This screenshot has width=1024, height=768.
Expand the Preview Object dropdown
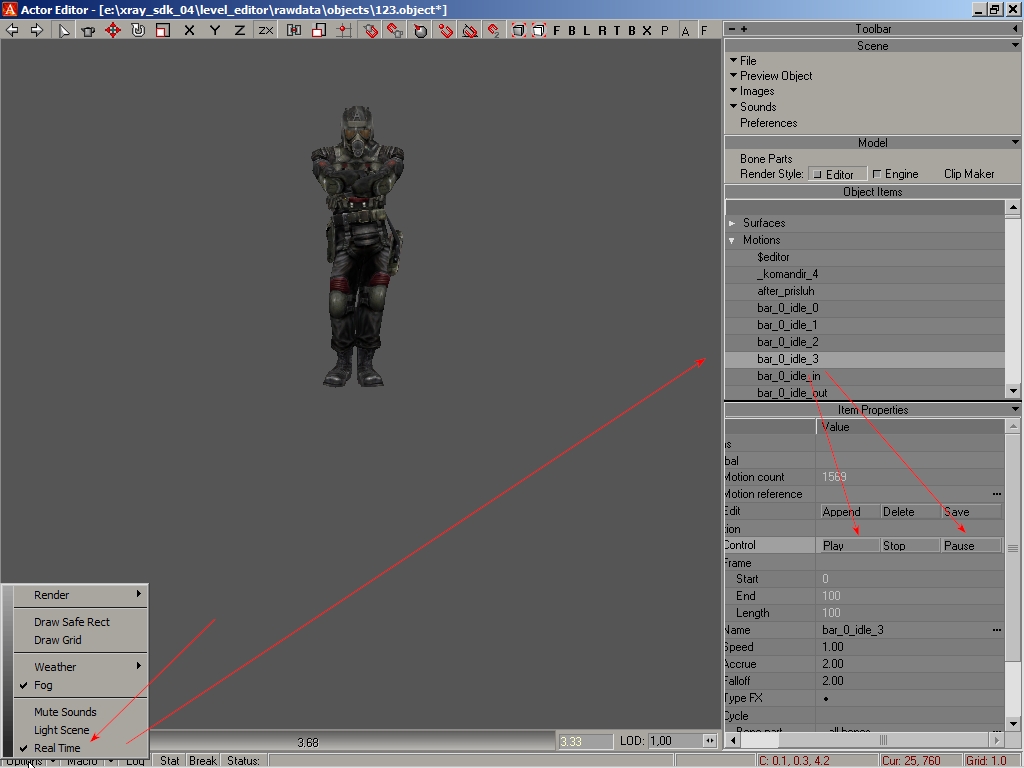click(771, 76)
